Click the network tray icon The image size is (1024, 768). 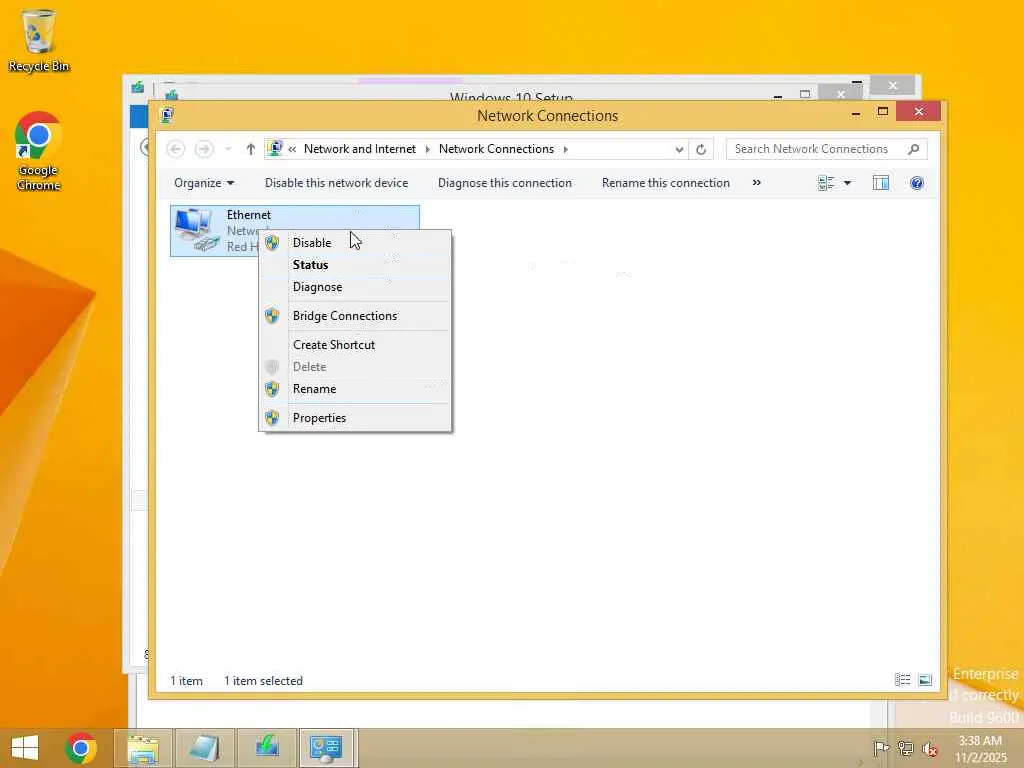tap(905, 748)
